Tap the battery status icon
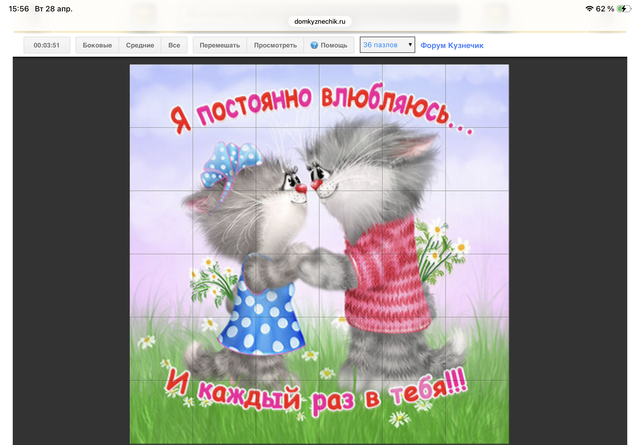The image size is (640, 445). (623, 9)
